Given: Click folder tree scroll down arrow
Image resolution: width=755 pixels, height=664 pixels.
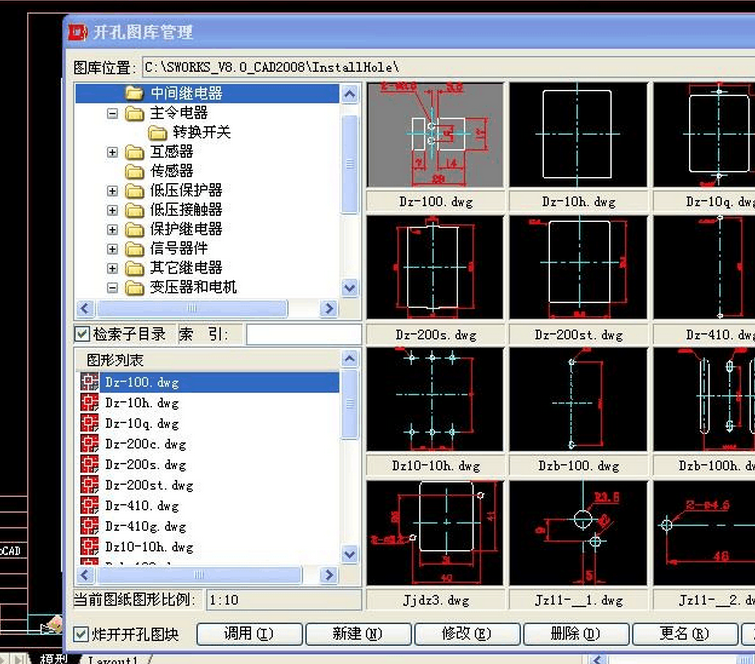Looking at the screenshot, I should tap(350, 288).
